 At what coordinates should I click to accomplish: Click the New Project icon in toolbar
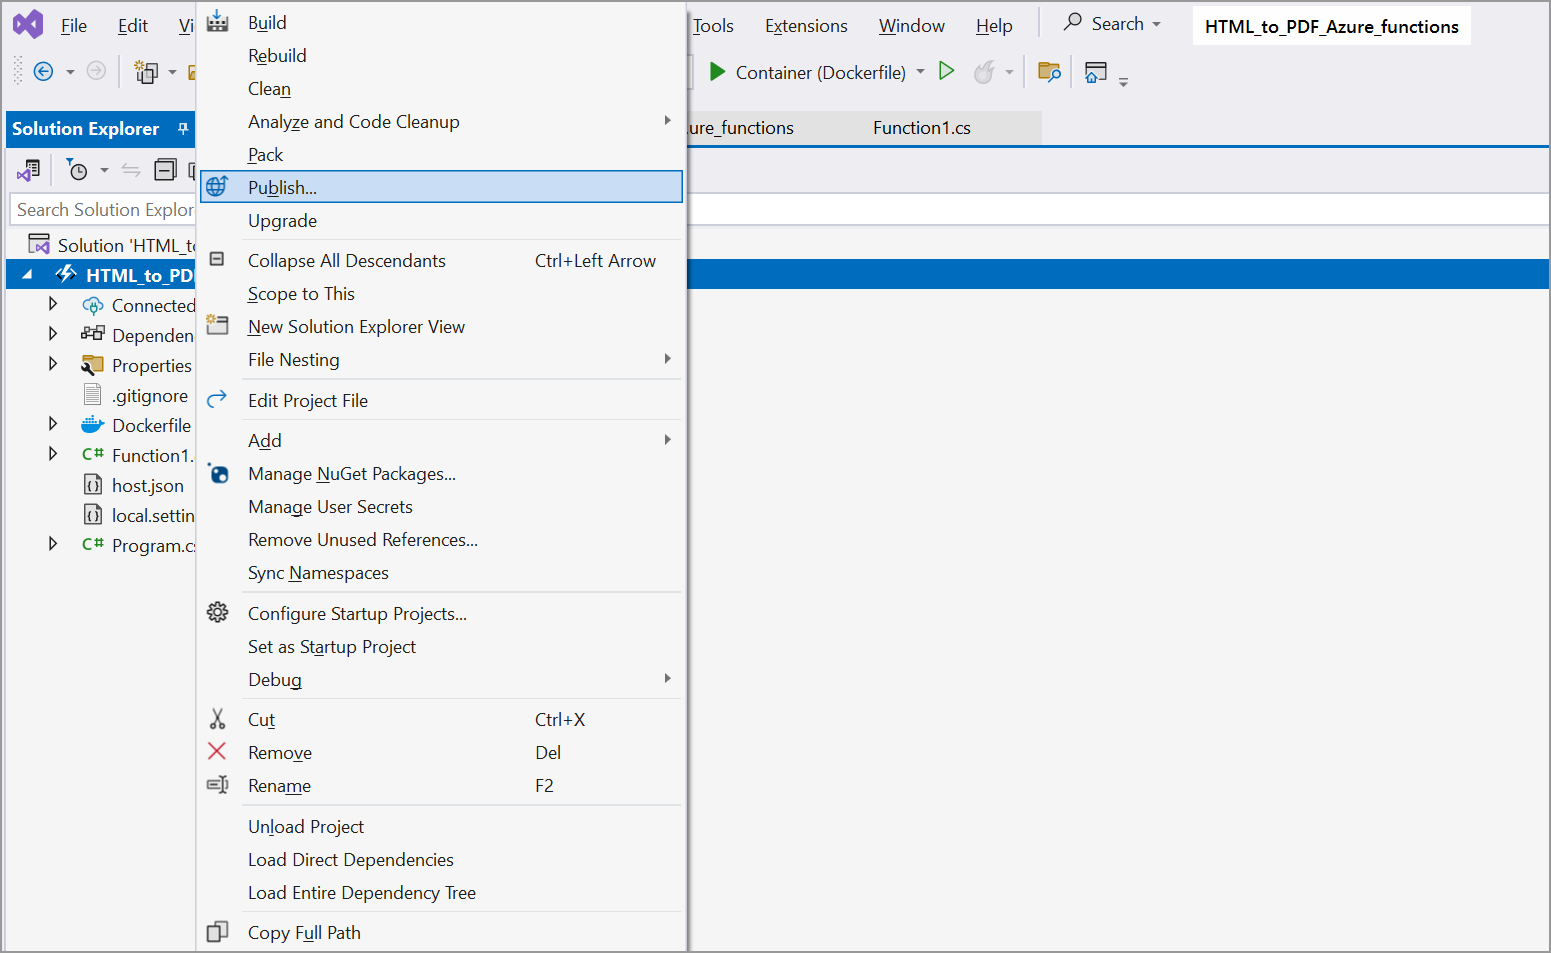[147, 72]
